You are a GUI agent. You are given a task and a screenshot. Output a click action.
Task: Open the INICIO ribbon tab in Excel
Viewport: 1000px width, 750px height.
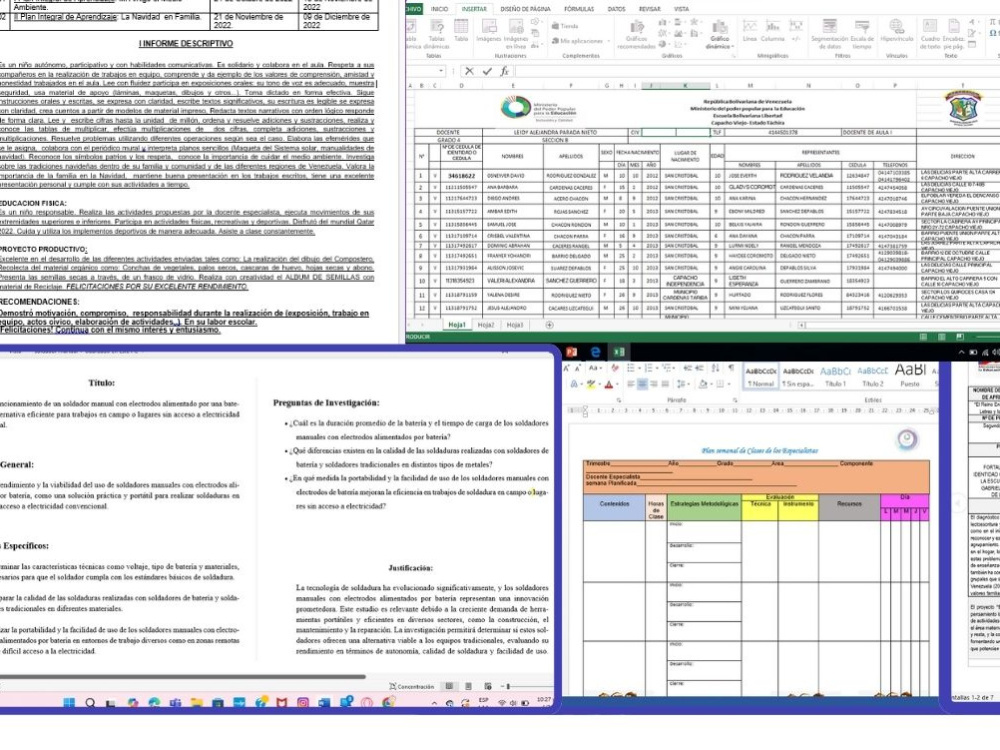439,9
